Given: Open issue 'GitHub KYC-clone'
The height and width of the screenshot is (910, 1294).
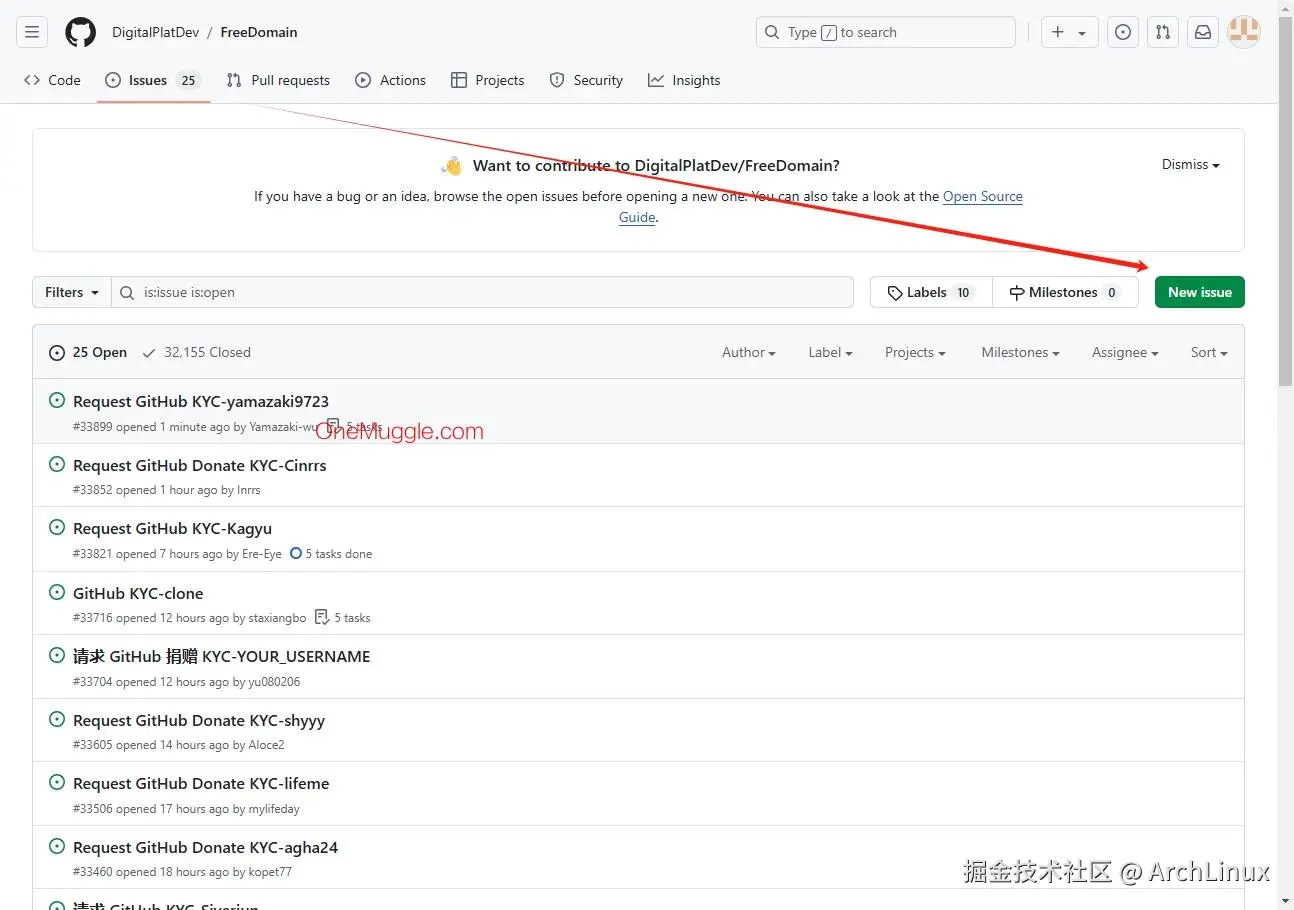Looking at the screenshot, I should click(x=138, y=593).
